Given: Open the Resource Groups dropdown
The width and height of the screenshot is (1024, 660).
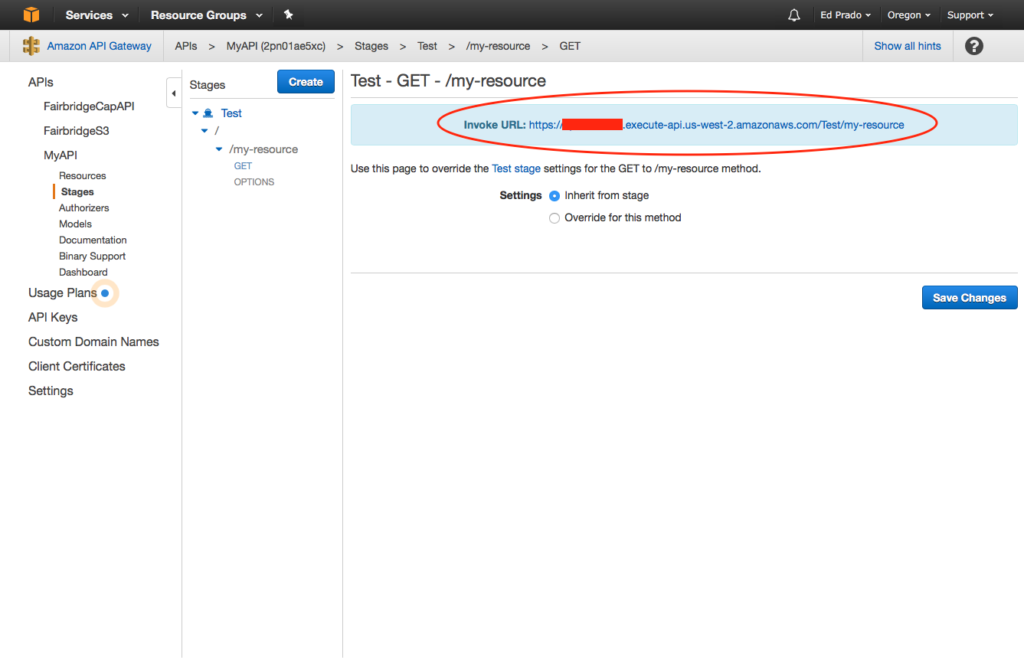Looking at the screenshot, I should 206,15.
